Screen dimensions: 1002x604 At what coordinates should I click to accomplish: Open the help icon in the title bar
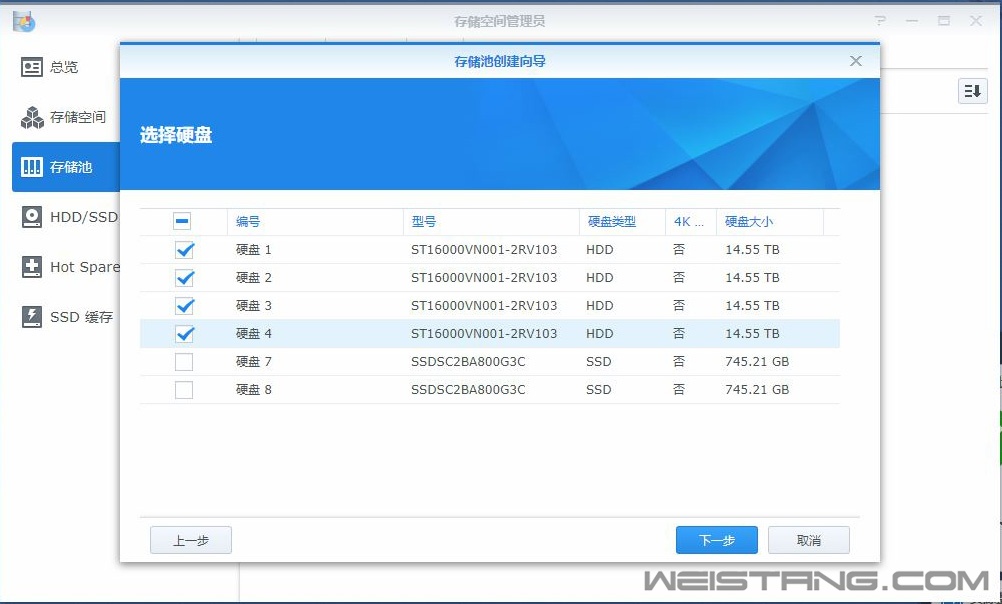pyautogui.click(x=879, y=20)
